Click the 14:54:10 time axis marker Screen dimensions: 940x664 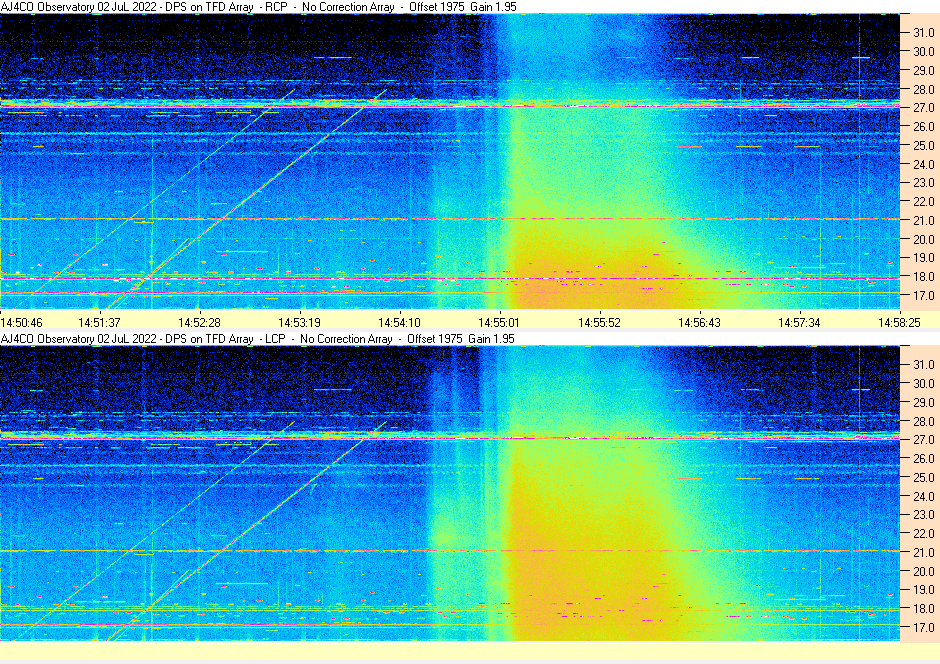click(x=399, y=322)
